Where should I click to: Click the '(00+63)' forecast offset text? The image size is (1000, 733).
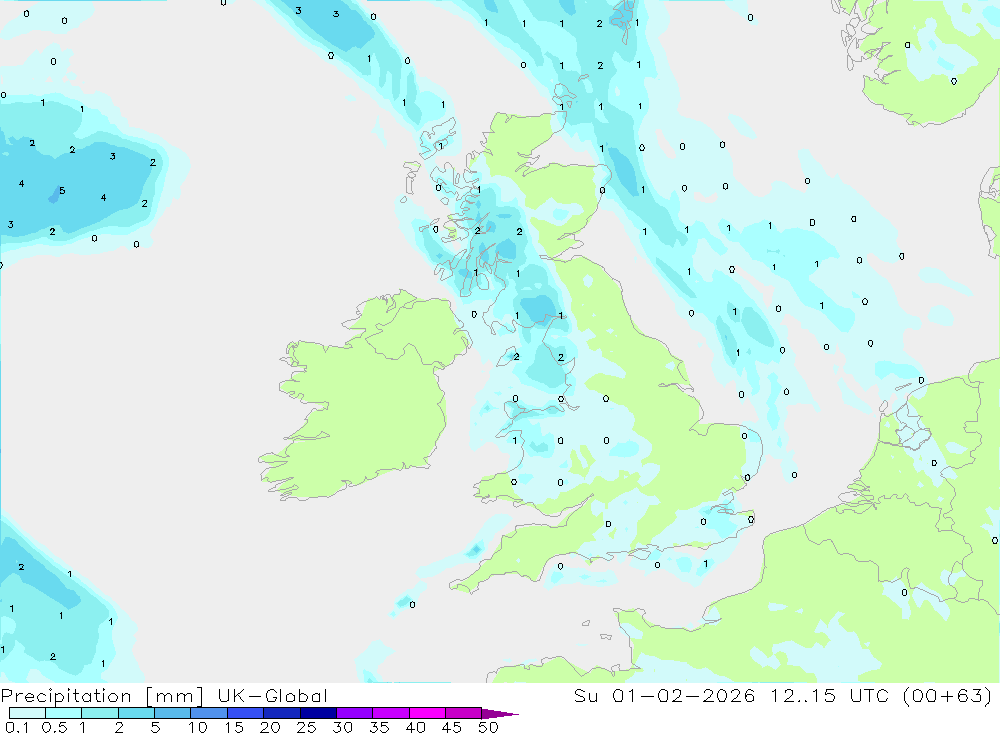[x=948, y=695]
